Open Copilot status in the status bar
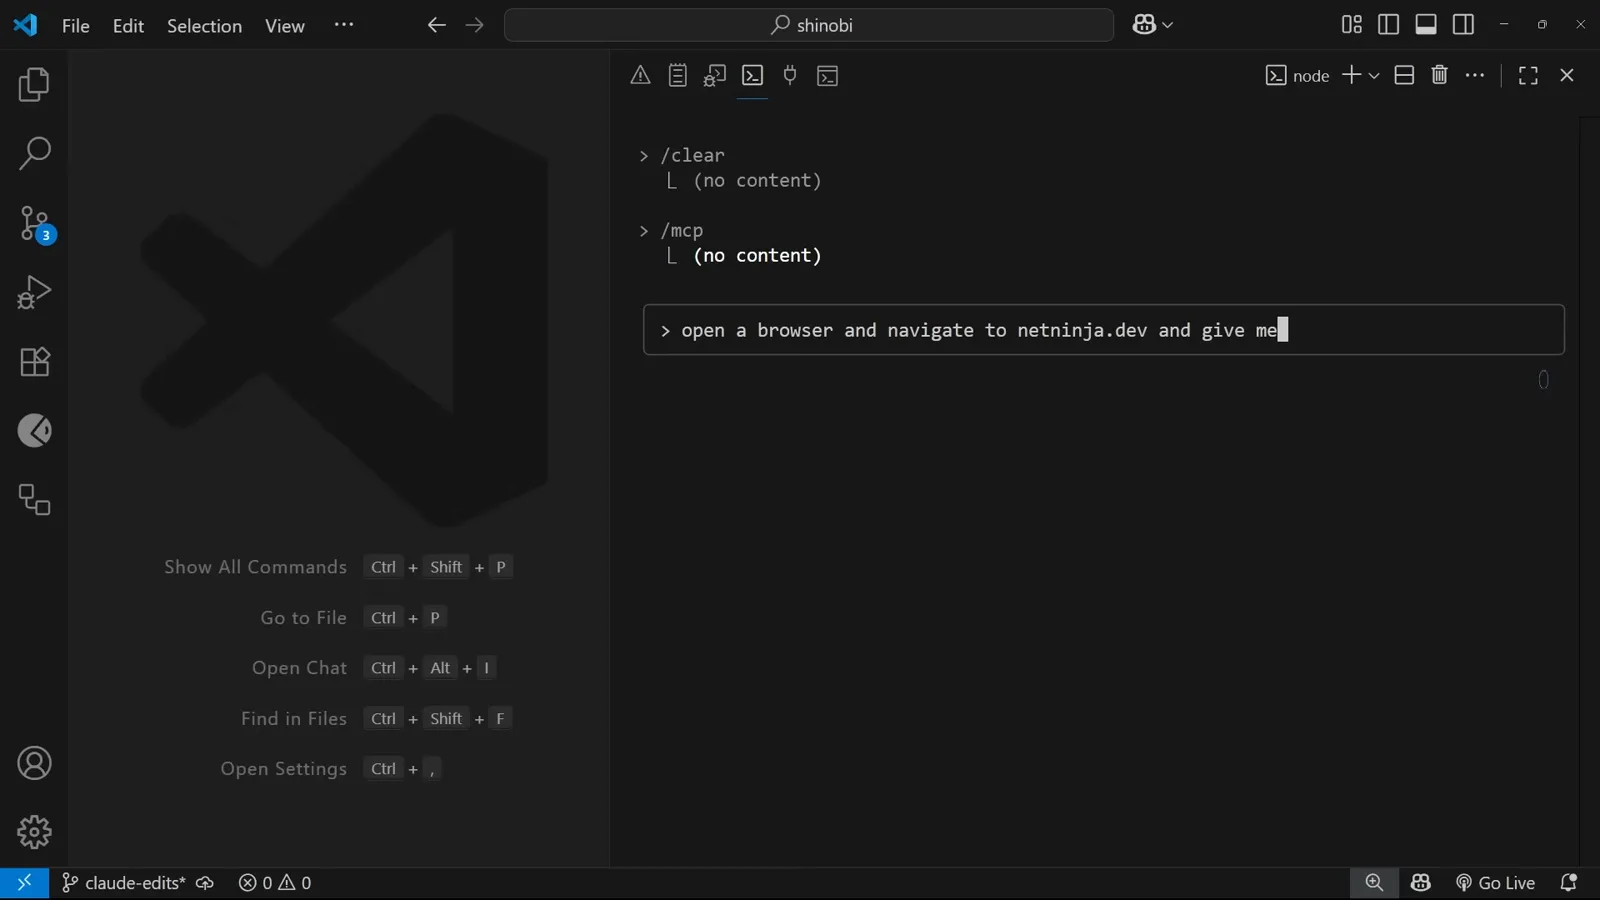 coord(1421,883)
